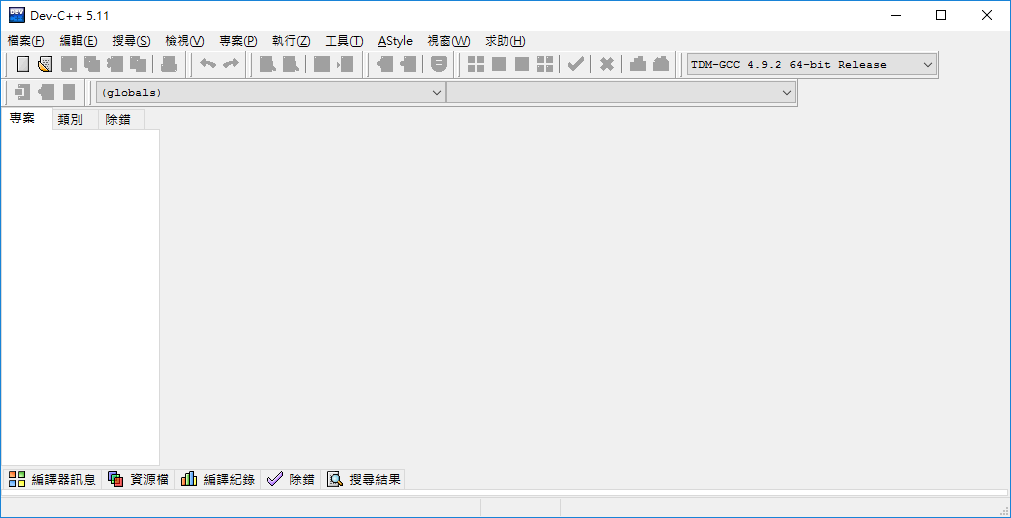Image resolution: width=1011 pixels, height=518 pixels.
Task: Show the 編譯器訊息 bottom tab
Action: (x=52, y=479)
